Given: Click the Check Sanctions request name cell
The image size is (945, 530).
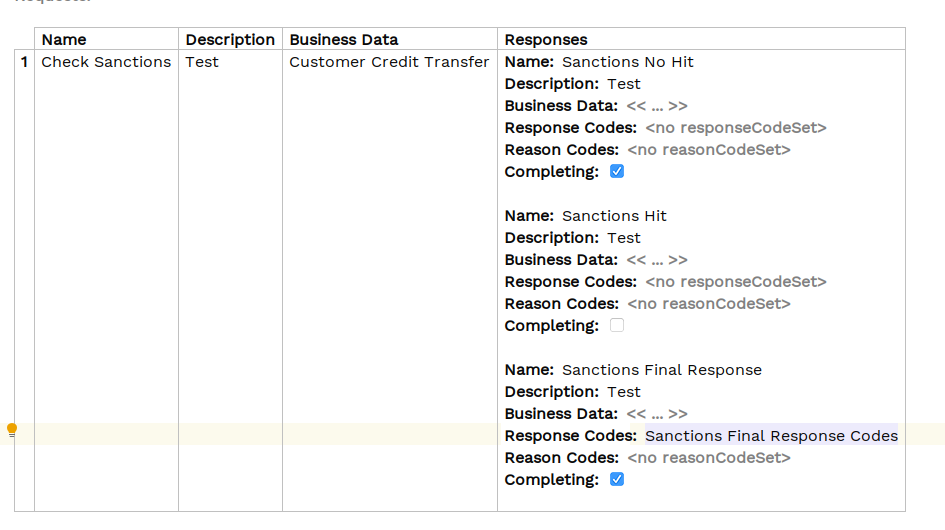Looking at the screenshot, I should tap(106, 62).
